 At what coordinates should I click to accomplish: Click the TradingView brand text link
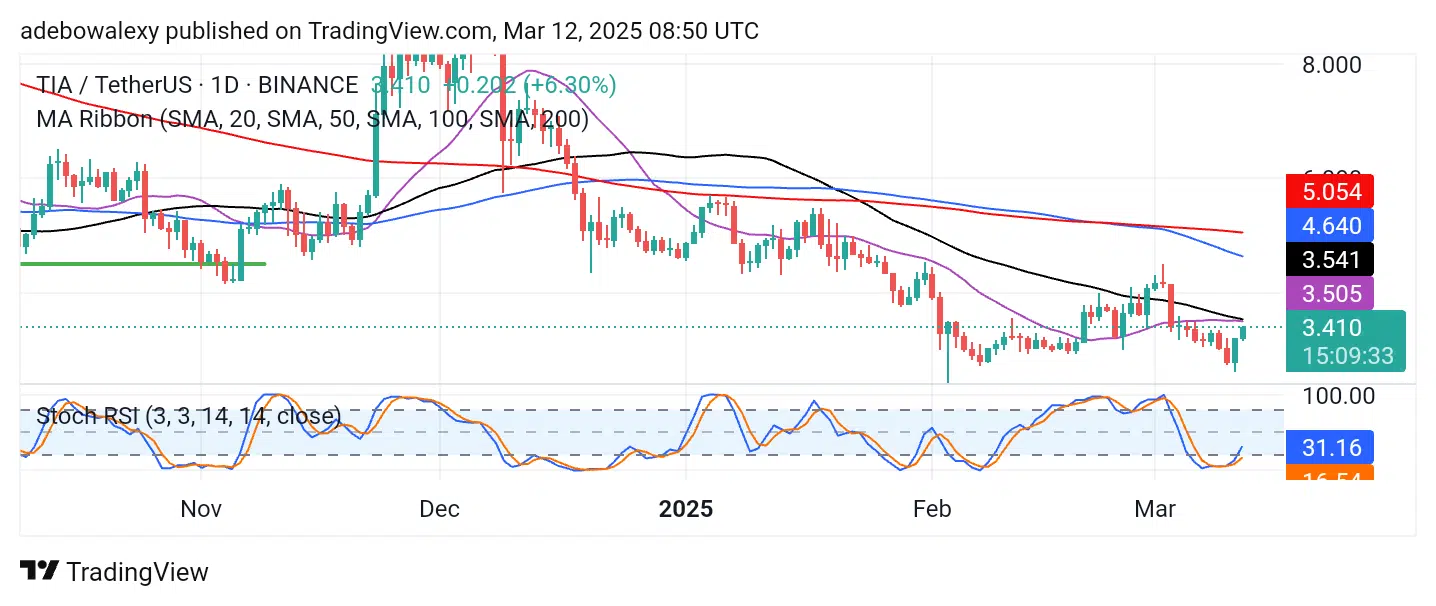click(x=137, y=572)
